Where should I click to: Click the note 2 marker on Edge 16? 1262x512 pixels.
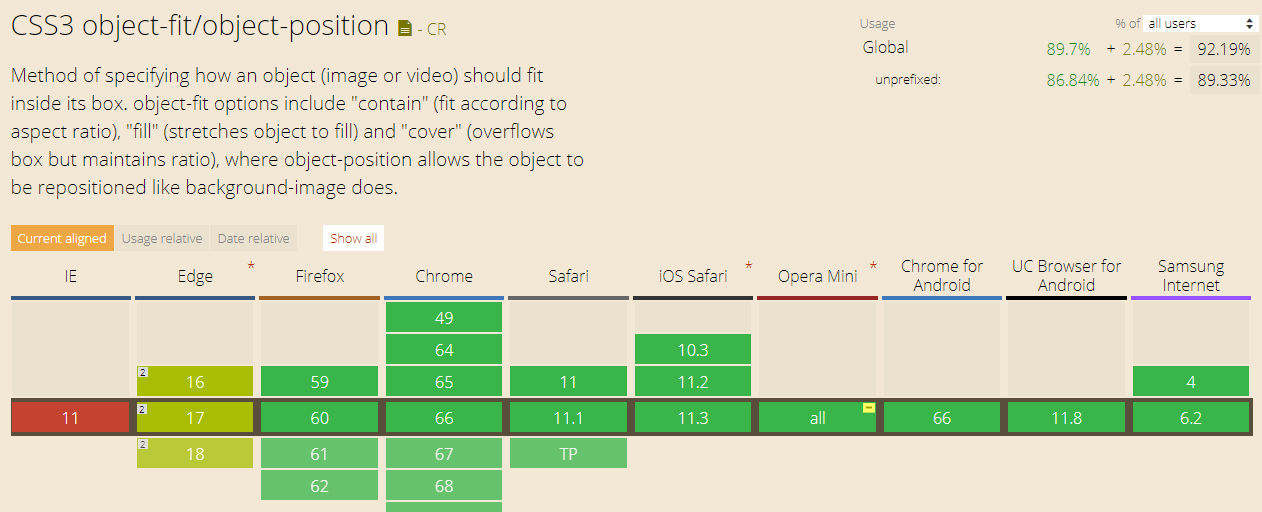143,372
